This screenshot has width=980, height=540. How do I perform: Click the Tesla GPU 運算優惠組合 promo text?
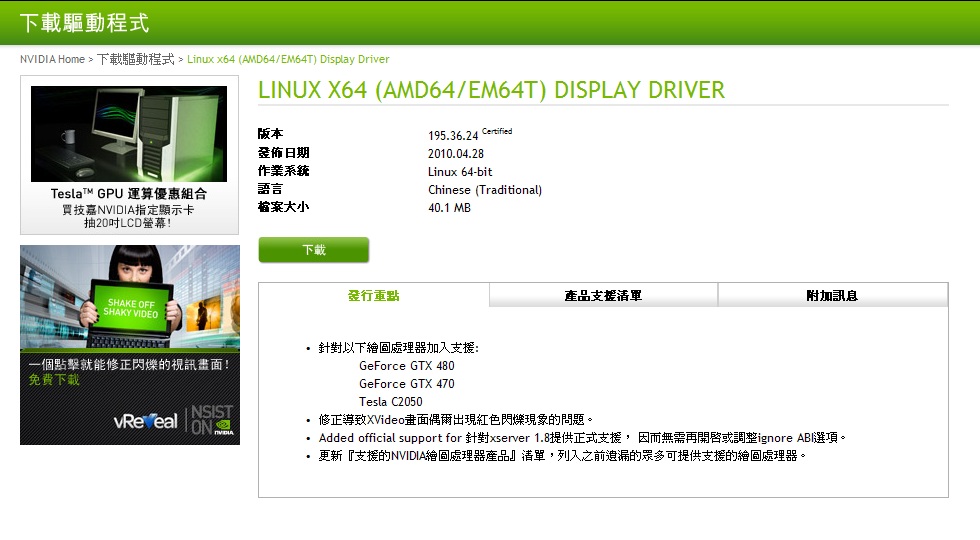click(129, 194)
